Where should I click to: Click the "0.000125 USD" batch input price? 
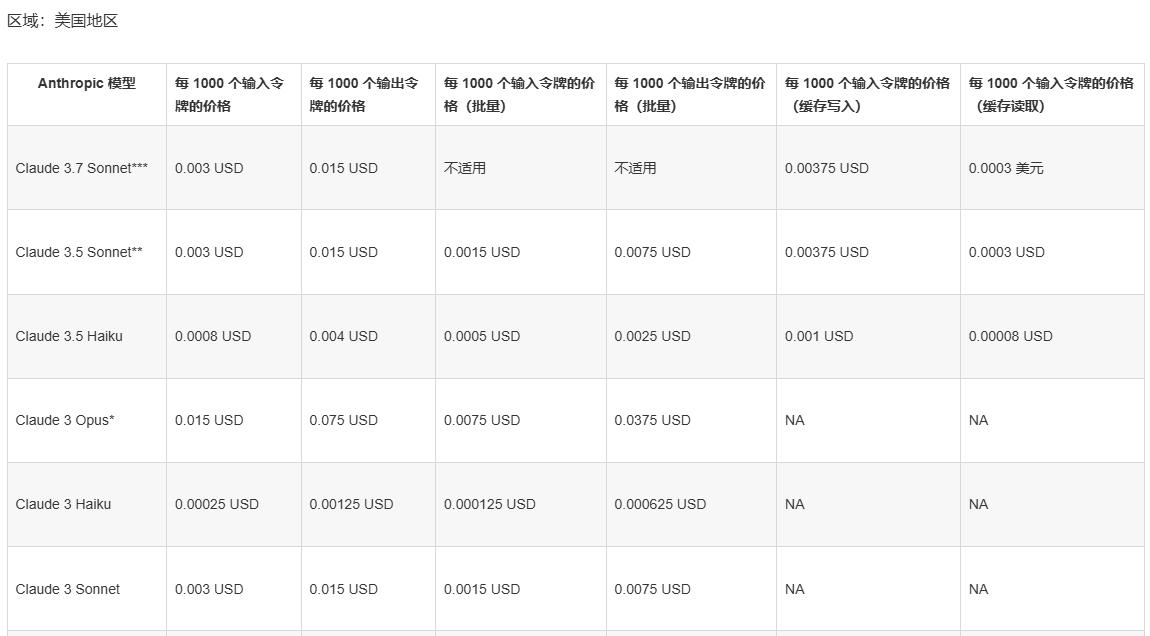tap(490, 504)
